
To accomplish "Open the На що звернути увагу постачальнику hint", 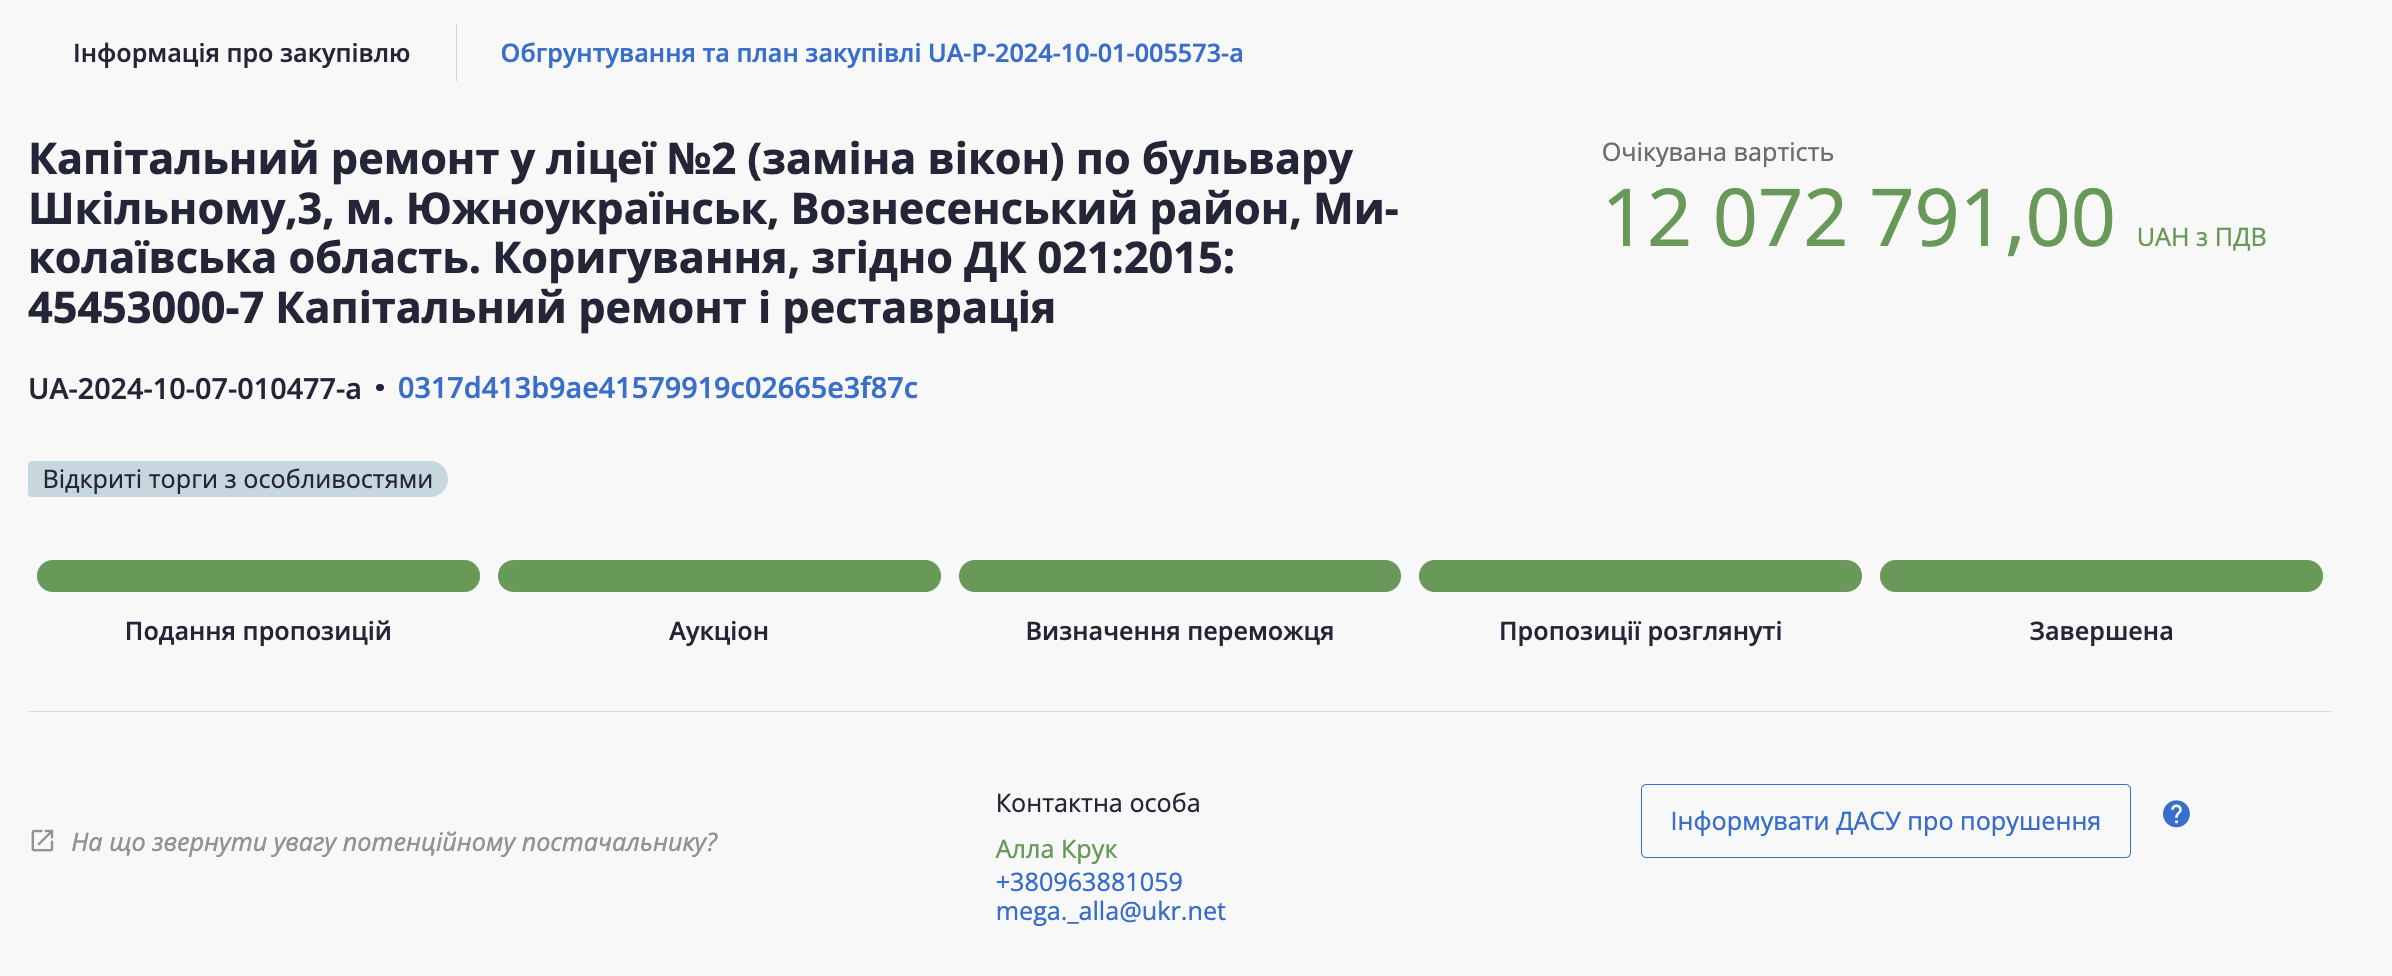I will click(x=394, y=842).
